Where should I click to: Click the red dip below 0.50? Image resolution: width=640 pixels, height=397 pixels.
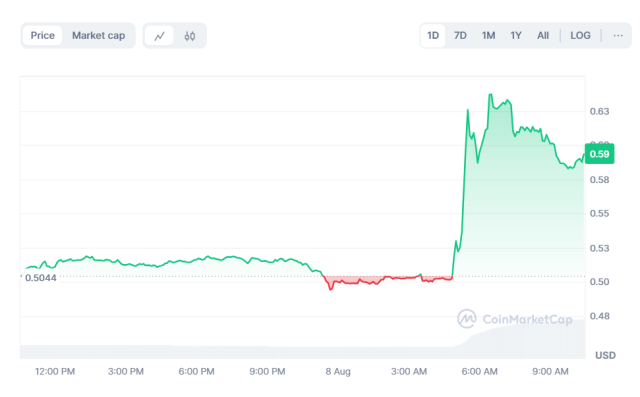pyautogui.click(x=331, y=288)
